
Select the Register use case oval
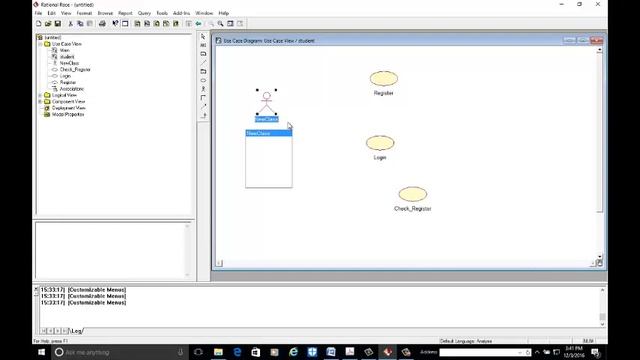click(x=384, y=78)
